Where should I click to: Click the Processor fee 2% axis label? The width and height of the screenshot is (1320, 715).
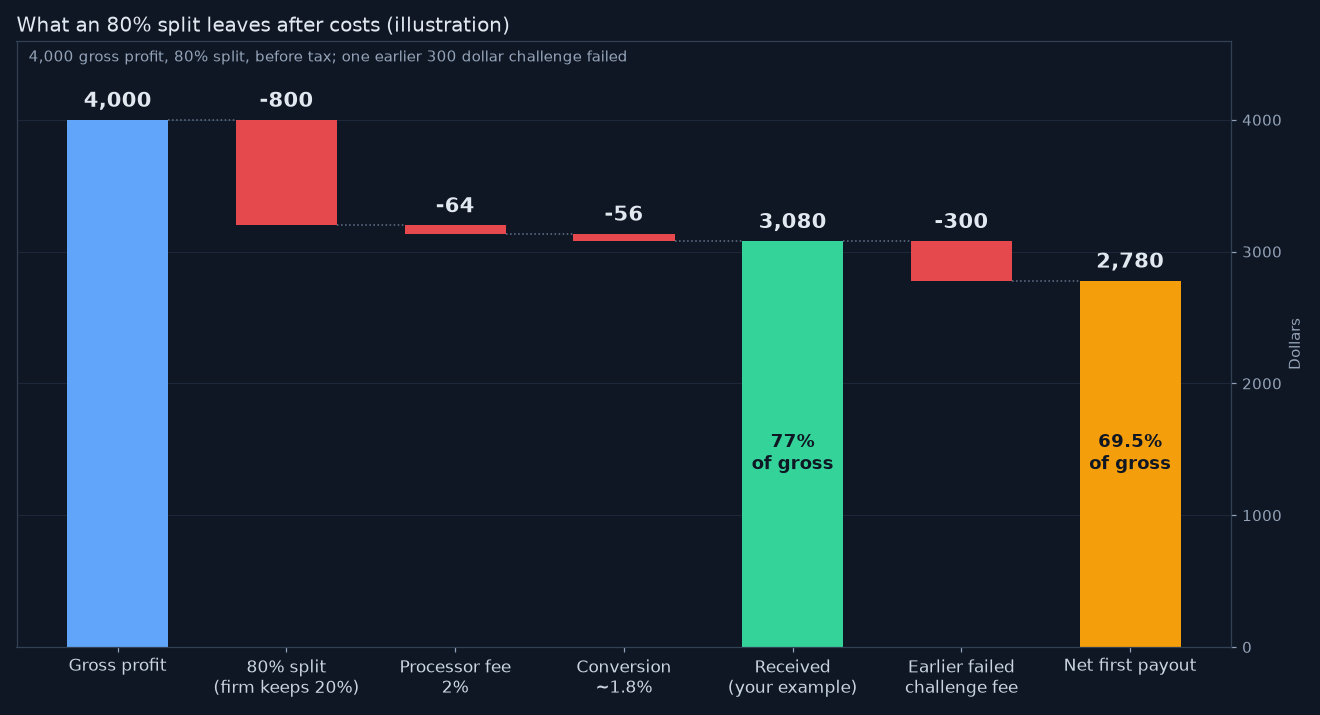click(455, 677)
